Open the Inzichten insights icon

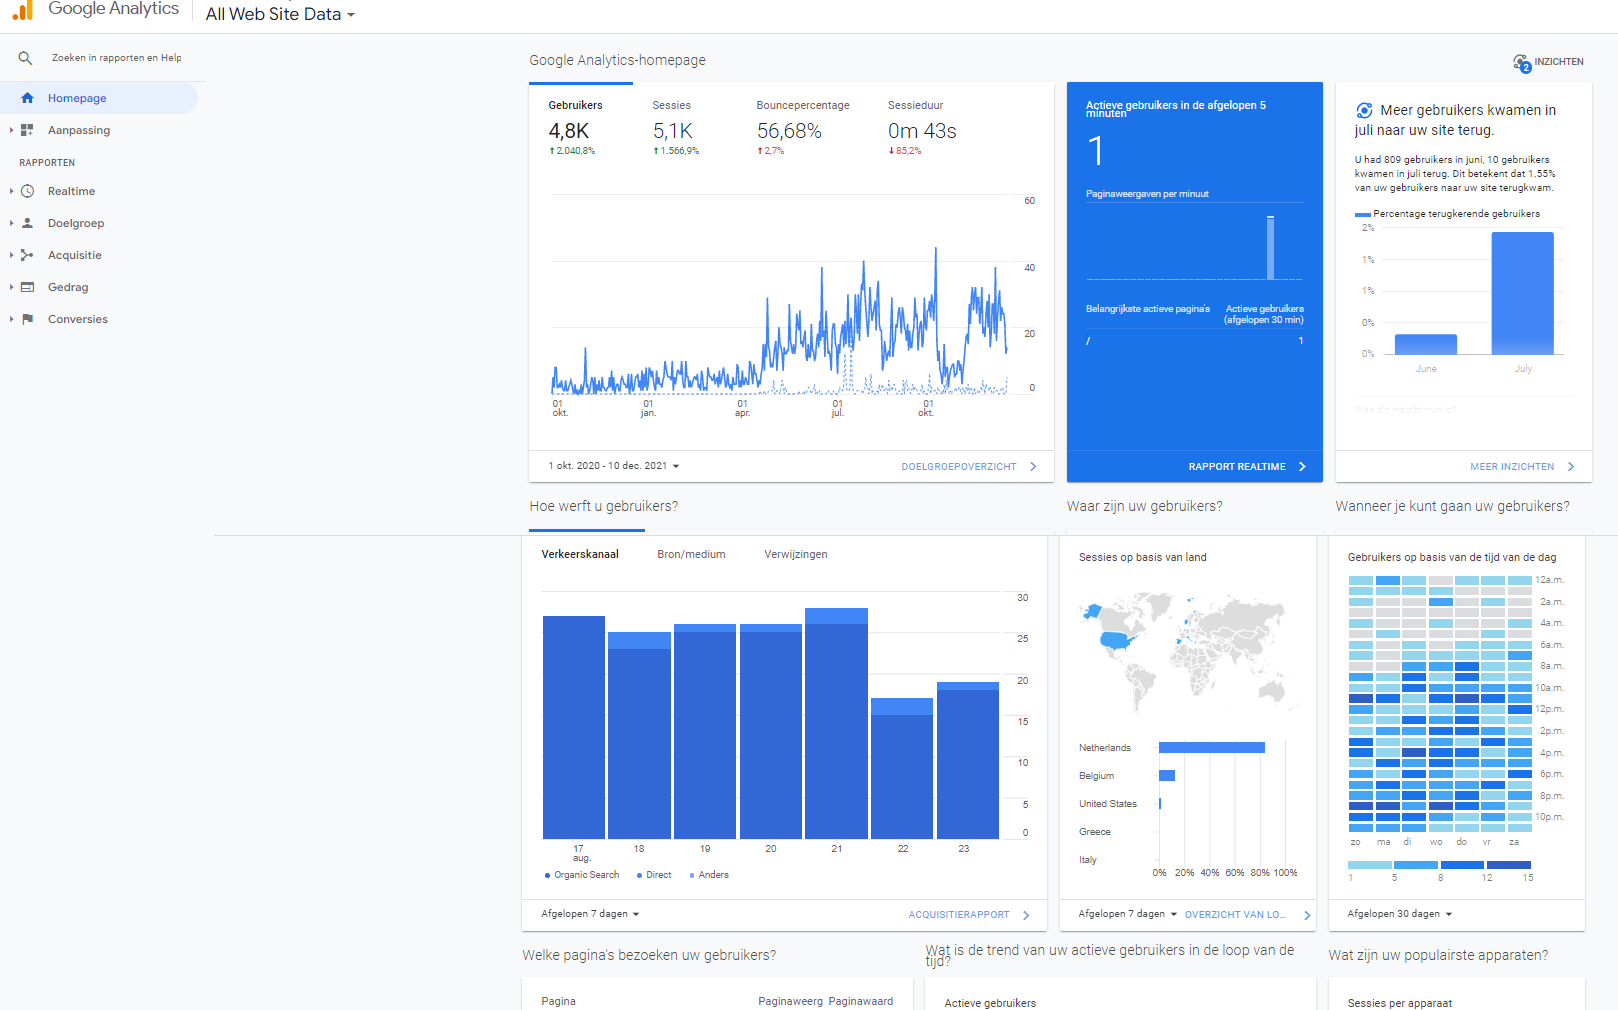pos(1522,63)
